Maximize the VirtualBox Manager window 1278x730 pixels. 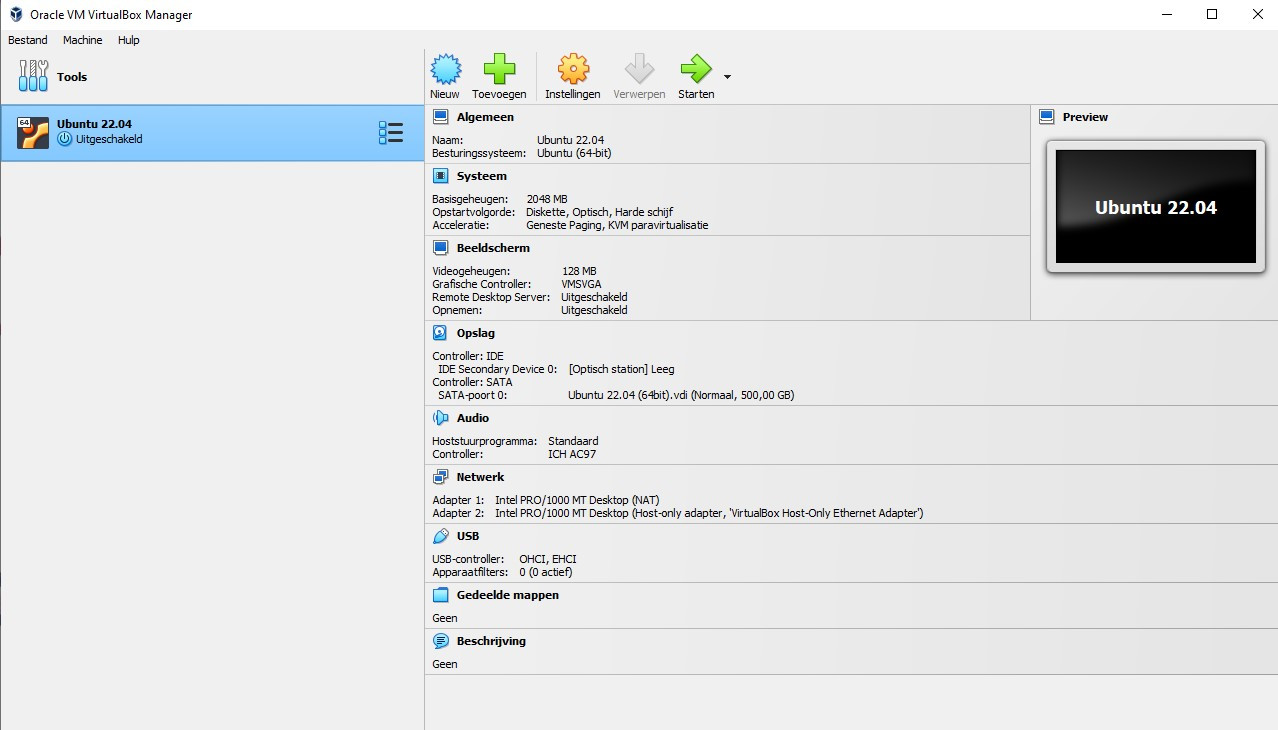click(1212, 14)
